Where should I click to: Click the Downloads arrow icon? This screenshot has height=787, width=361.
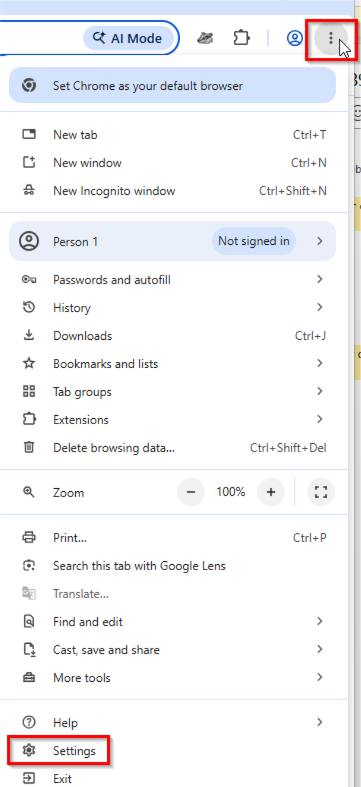point(29,335)
